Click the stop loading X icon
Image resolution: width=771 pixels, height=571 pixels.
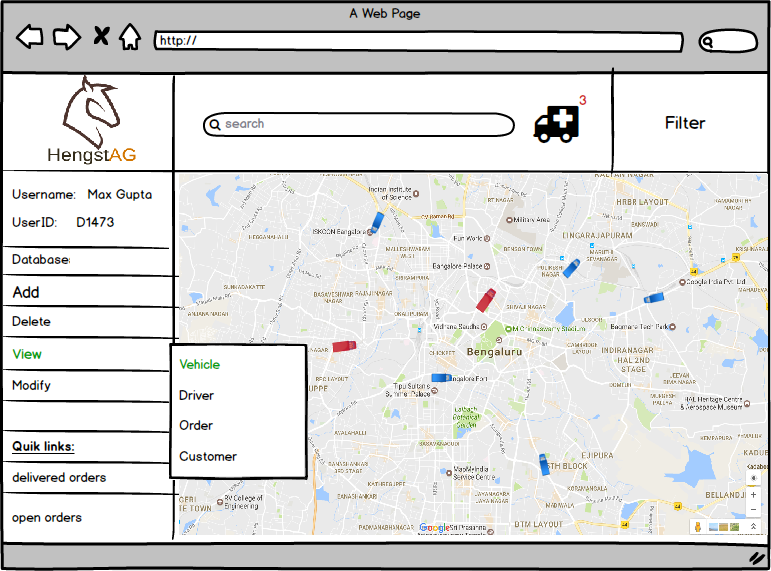pos(101,36)
